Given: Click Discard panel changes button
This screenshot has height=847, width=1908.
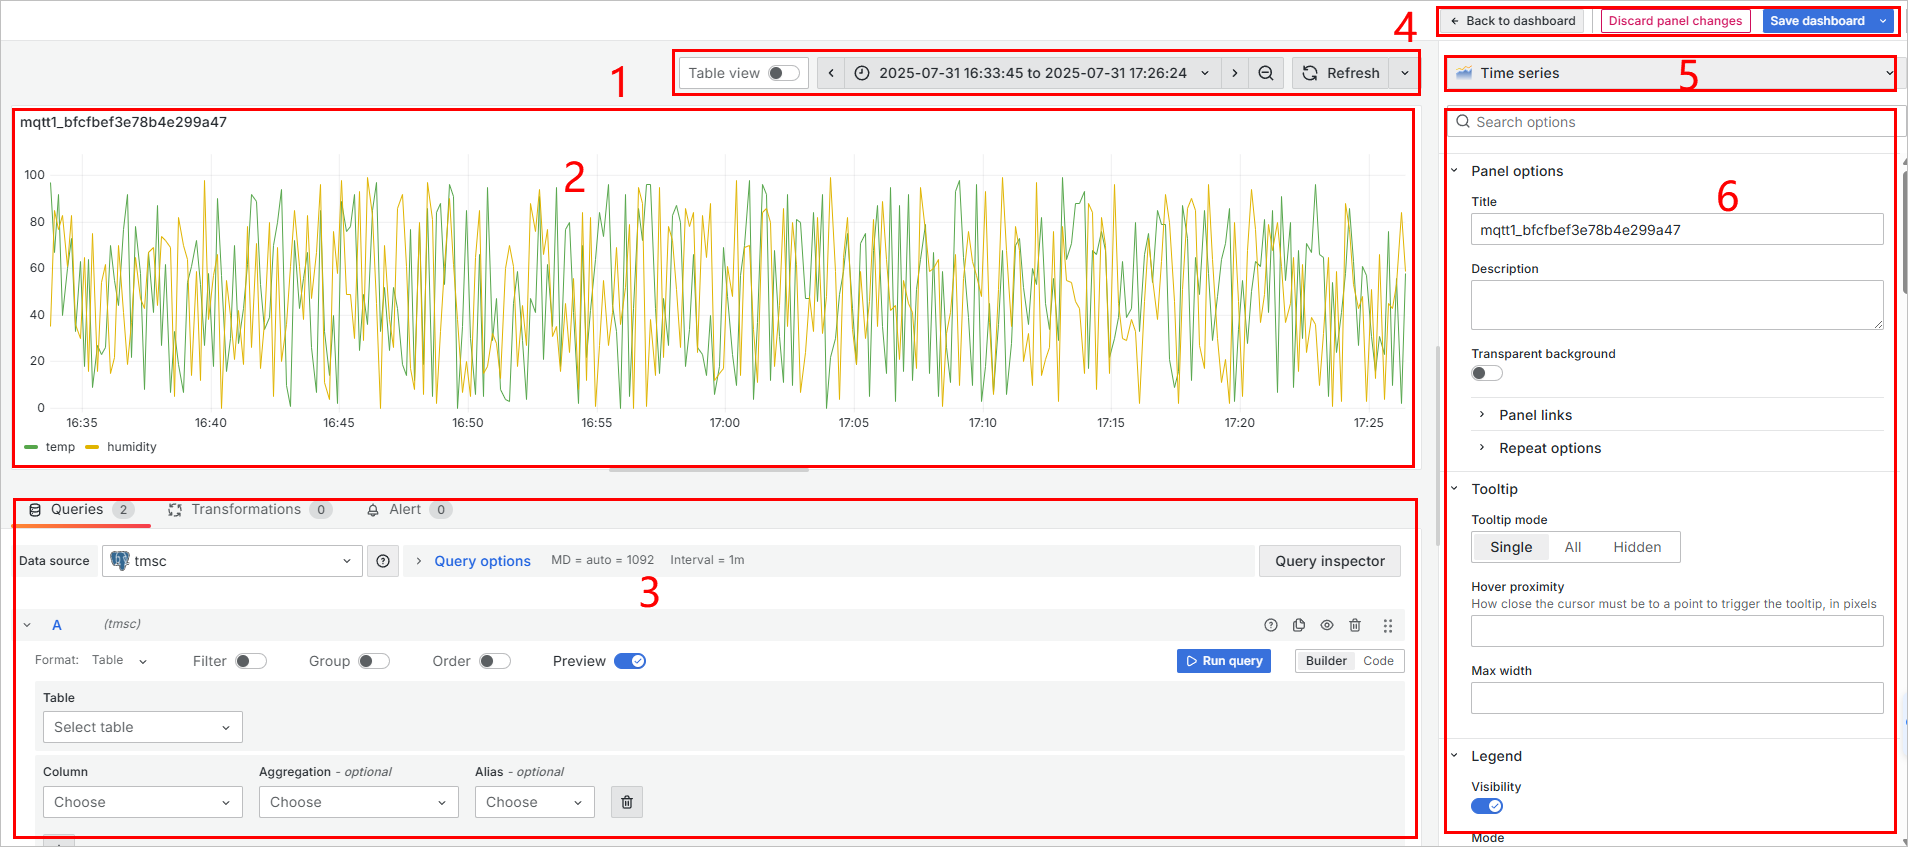Looking at the screenshot, I should [1675, 21].
